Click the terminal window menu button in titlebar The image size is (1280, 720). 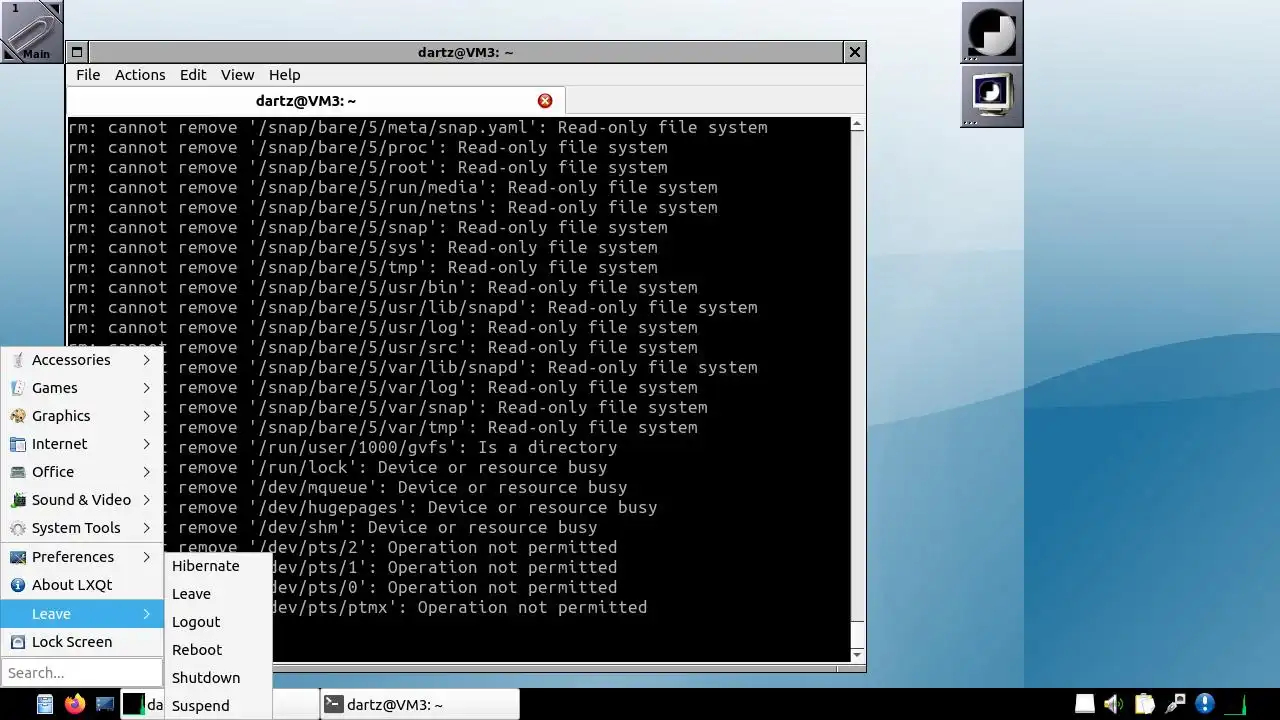click(77, 52)
